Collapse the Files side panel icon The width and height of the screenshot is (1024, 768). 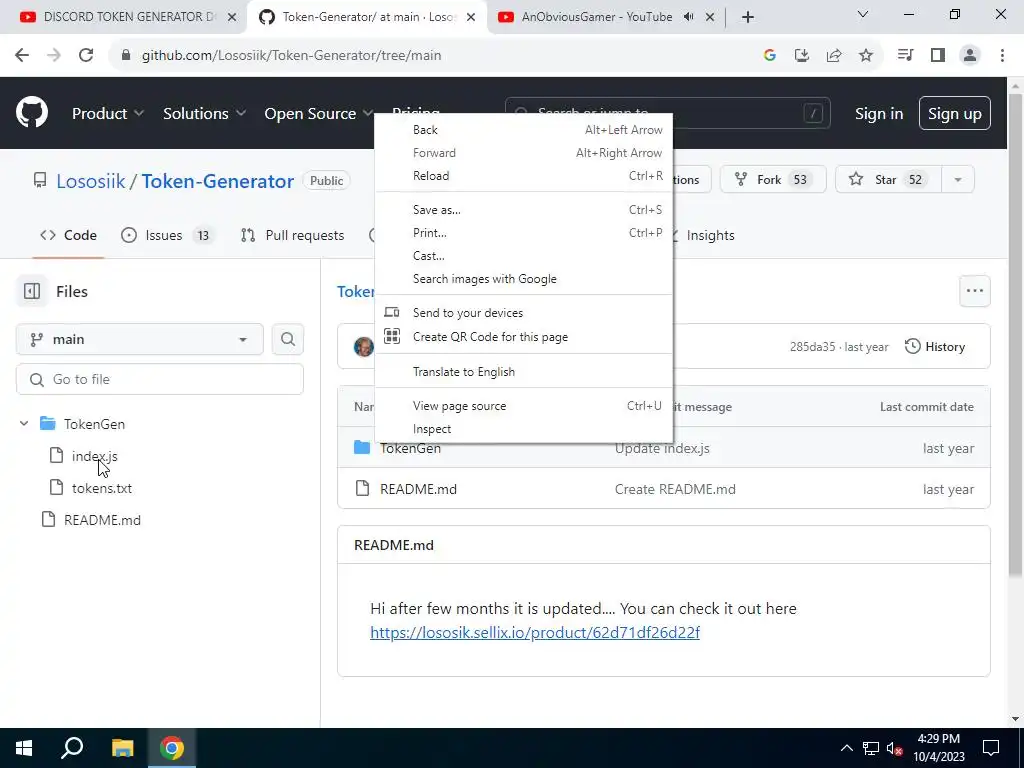pyautogui.click(x=32, y=291)
